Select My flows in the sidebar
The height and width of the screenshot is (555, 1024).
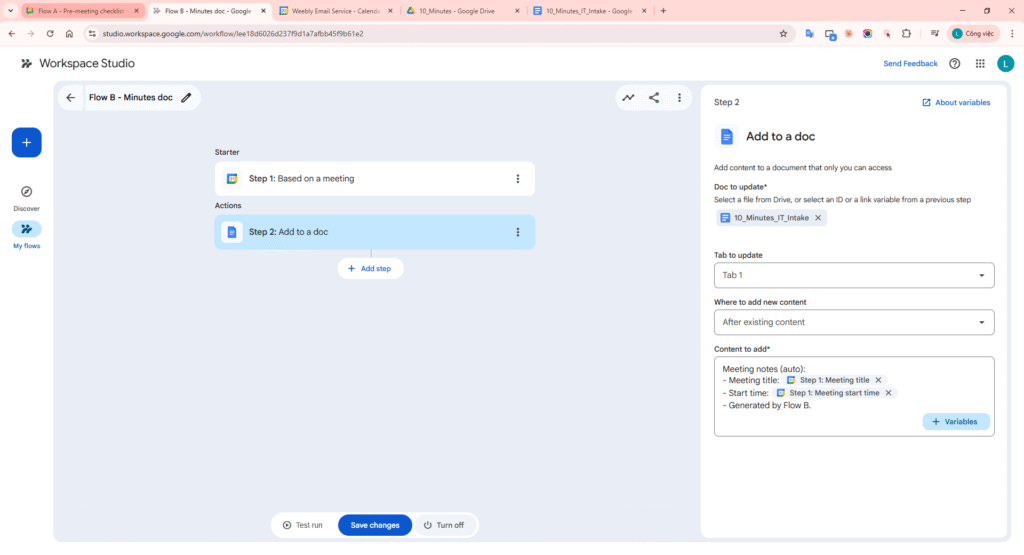click(x=26, y=235)
